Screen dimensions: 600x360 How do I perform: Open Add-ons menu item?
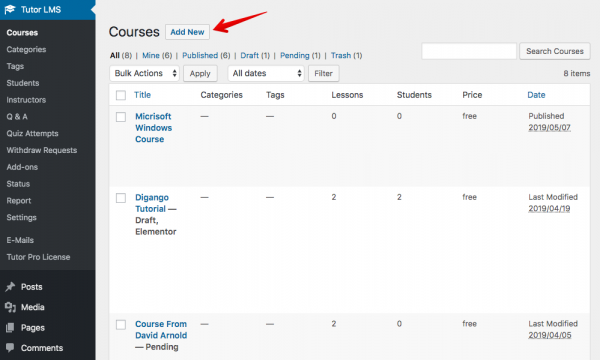pyautogui.click(x=22, y=167)
